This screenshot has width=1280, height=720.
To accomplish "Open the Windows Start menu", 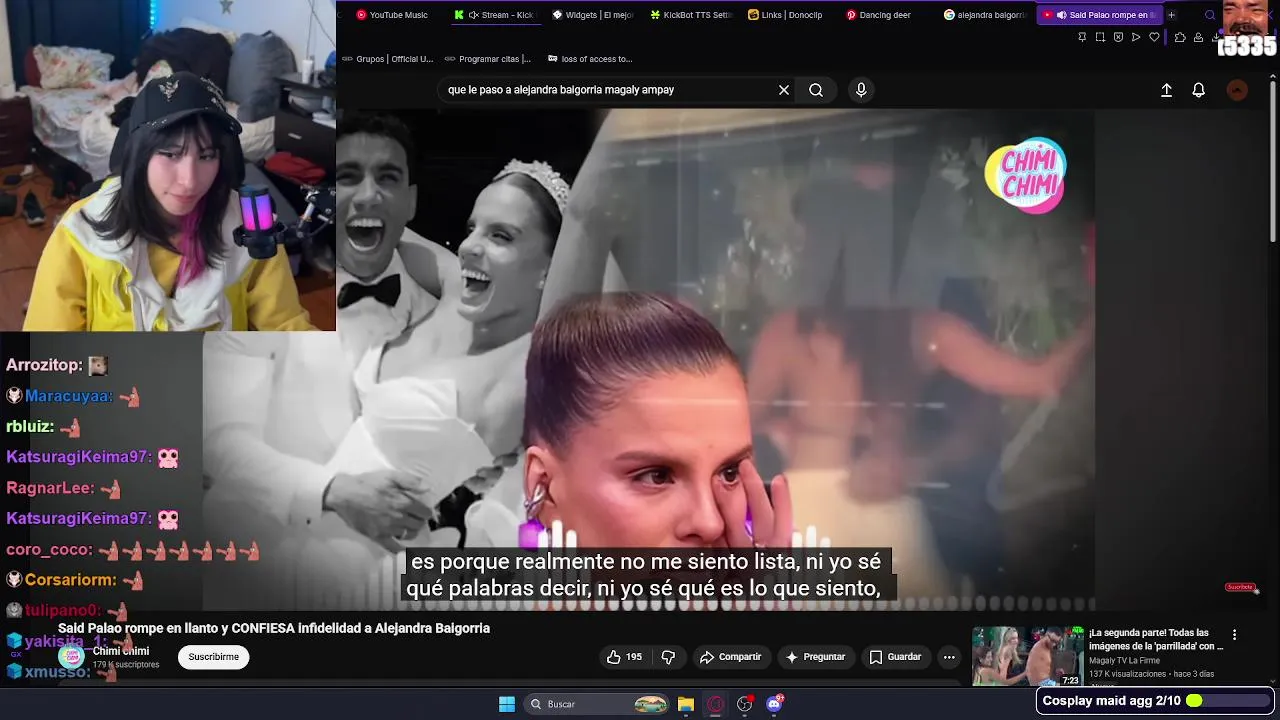I will [507, 704].
